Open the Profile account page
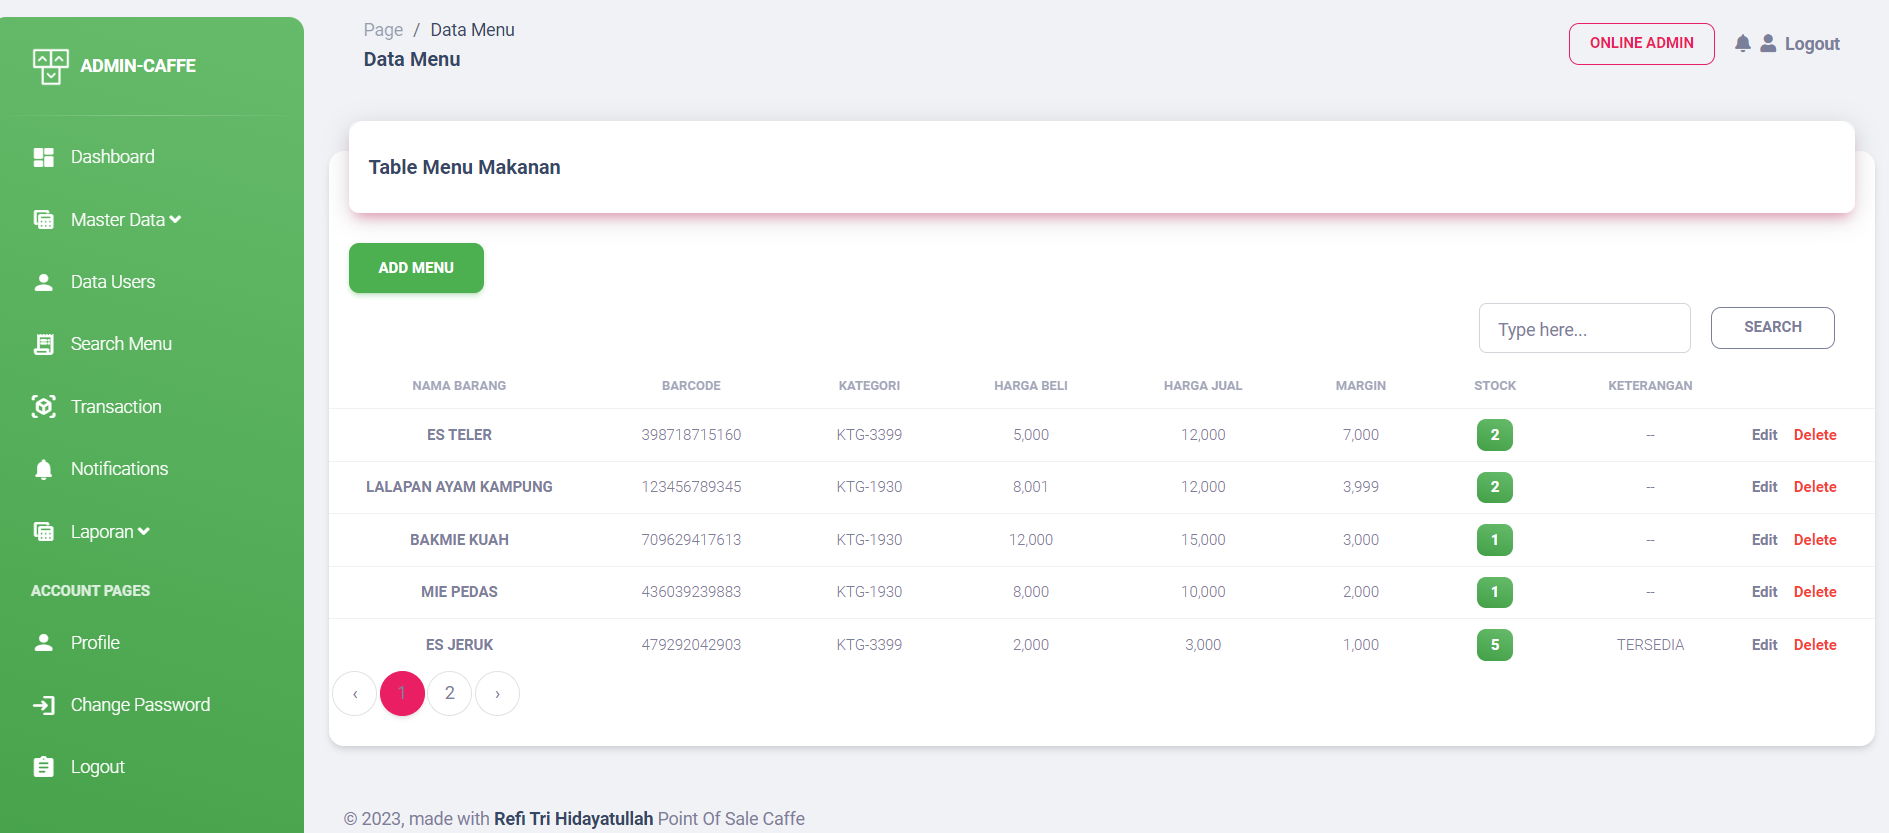The image size is (1889, 833). pos(95,643)
